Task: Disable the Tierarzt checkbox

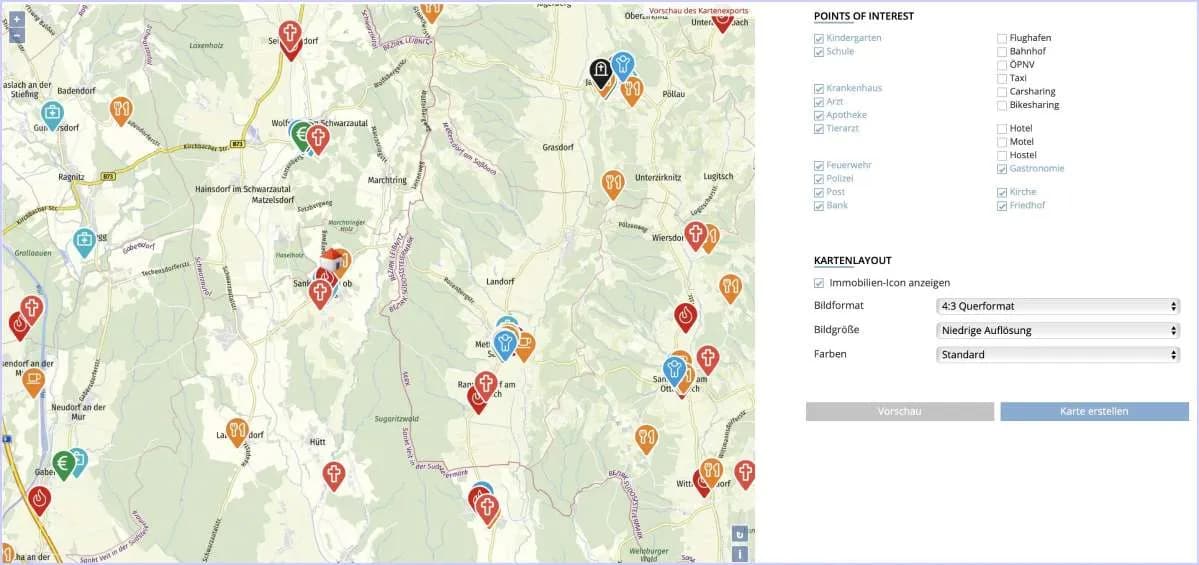Action: click(819, 128)
